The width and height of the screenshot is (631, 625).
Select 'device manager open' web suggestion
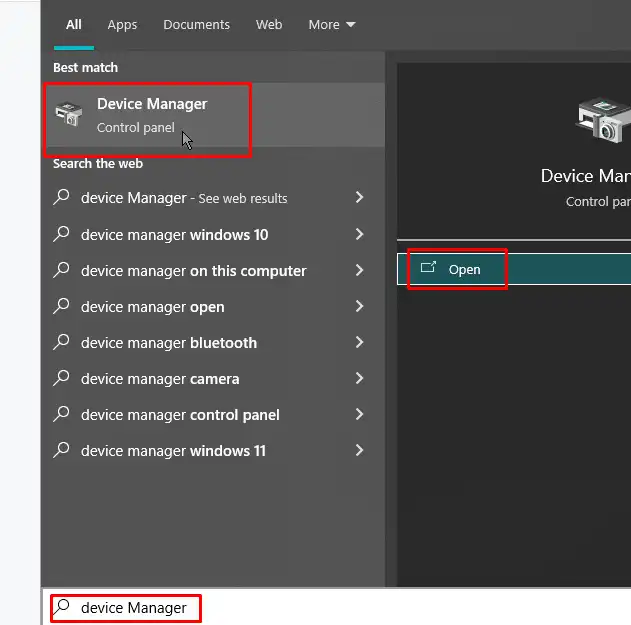(x=153, y=307)
